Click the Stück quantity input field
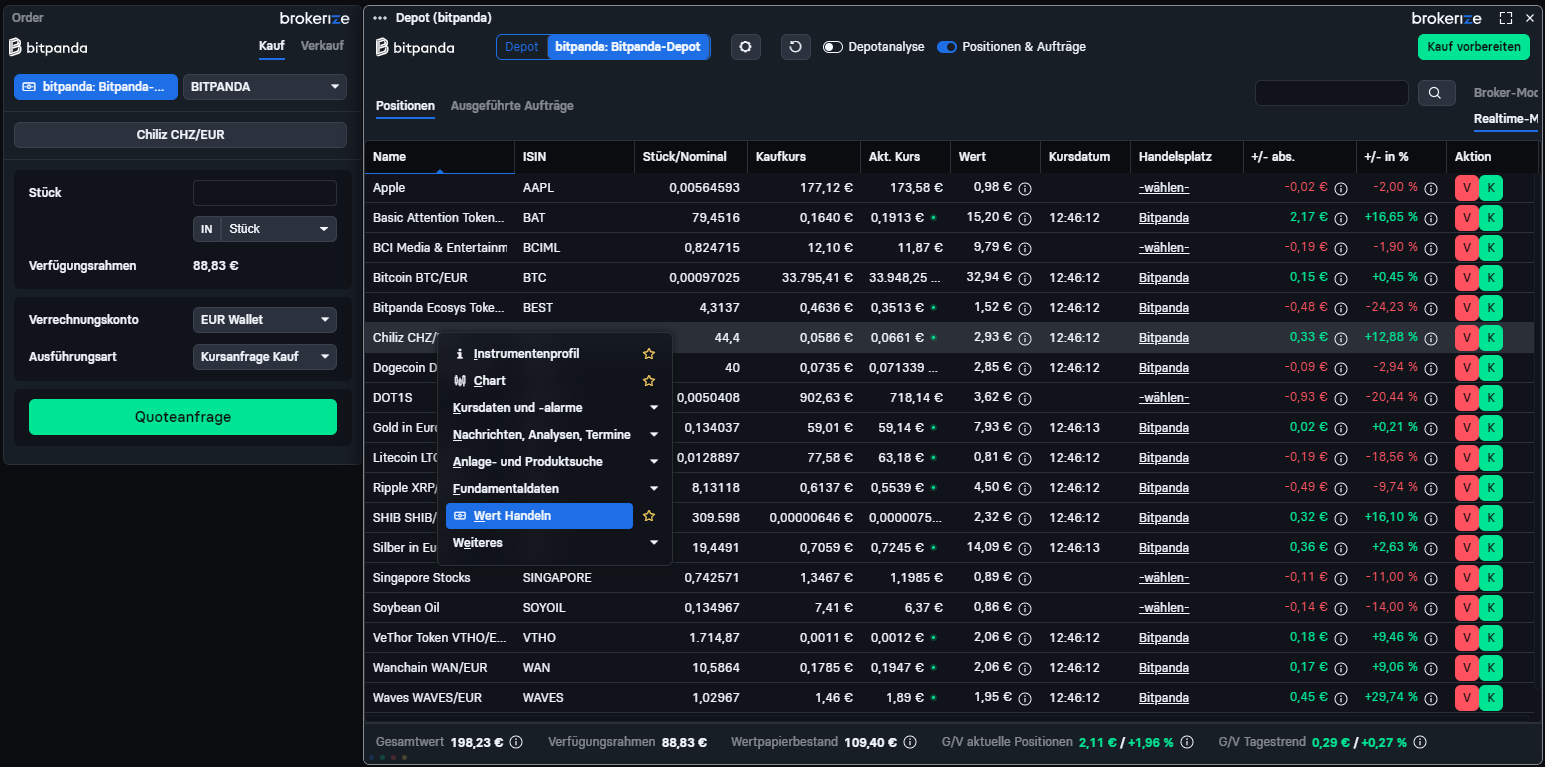1545x767 pixels. pyautogui.click(x=265, y=193)
